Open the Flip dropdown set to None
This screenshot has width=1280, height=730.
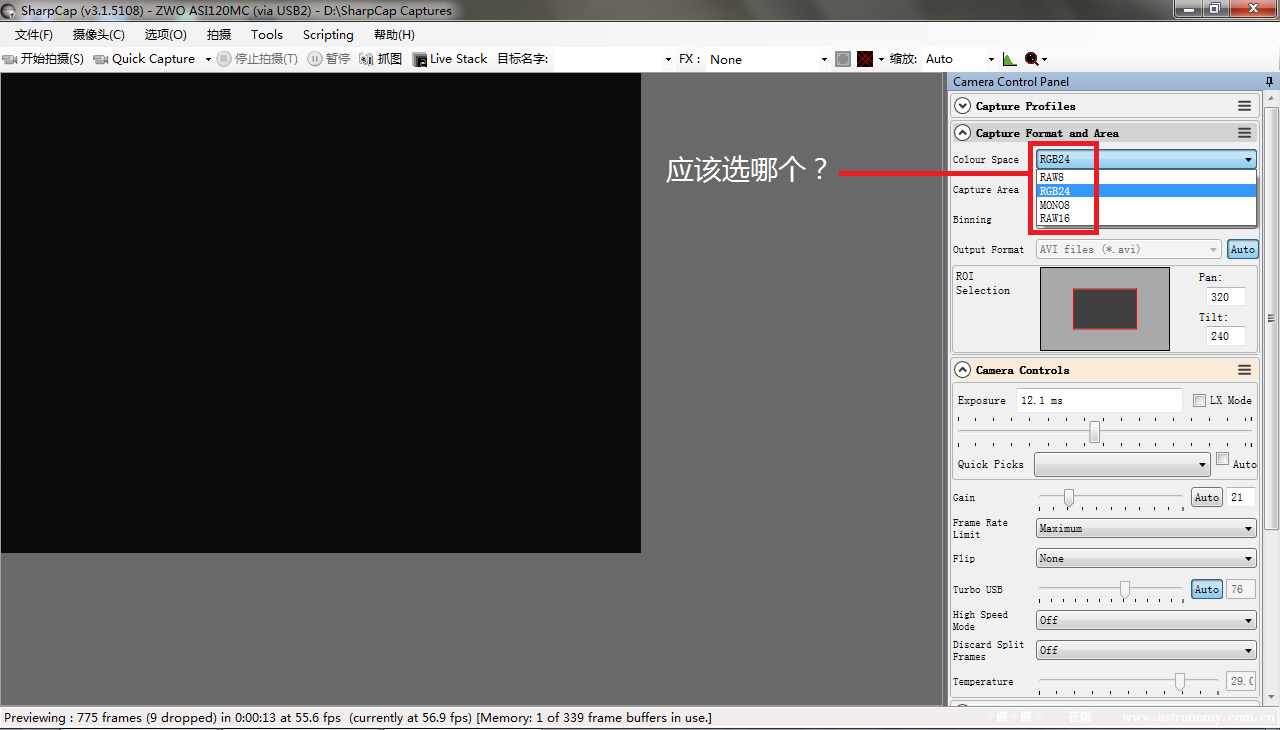[x=1146, y=558]
